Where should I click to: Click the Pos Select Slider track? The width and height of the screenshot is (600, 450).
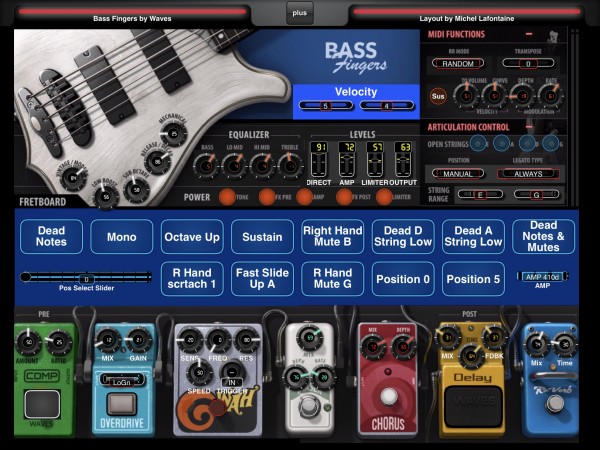86,277
